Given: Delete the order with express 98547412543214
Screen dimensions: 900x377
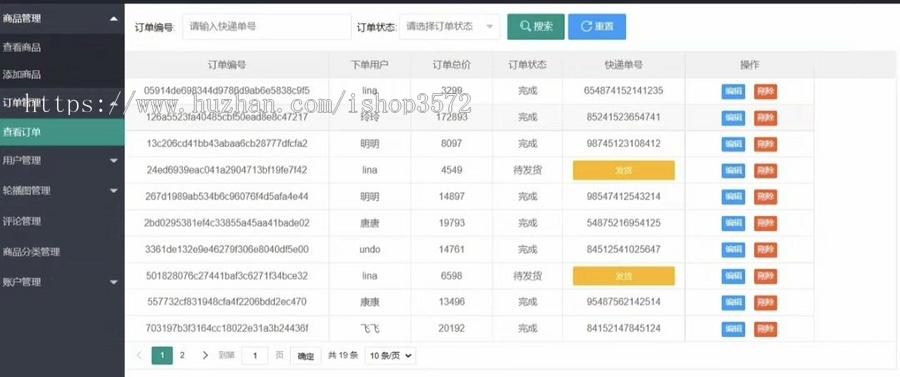Looking at the screenshot, I should [765, 197].
